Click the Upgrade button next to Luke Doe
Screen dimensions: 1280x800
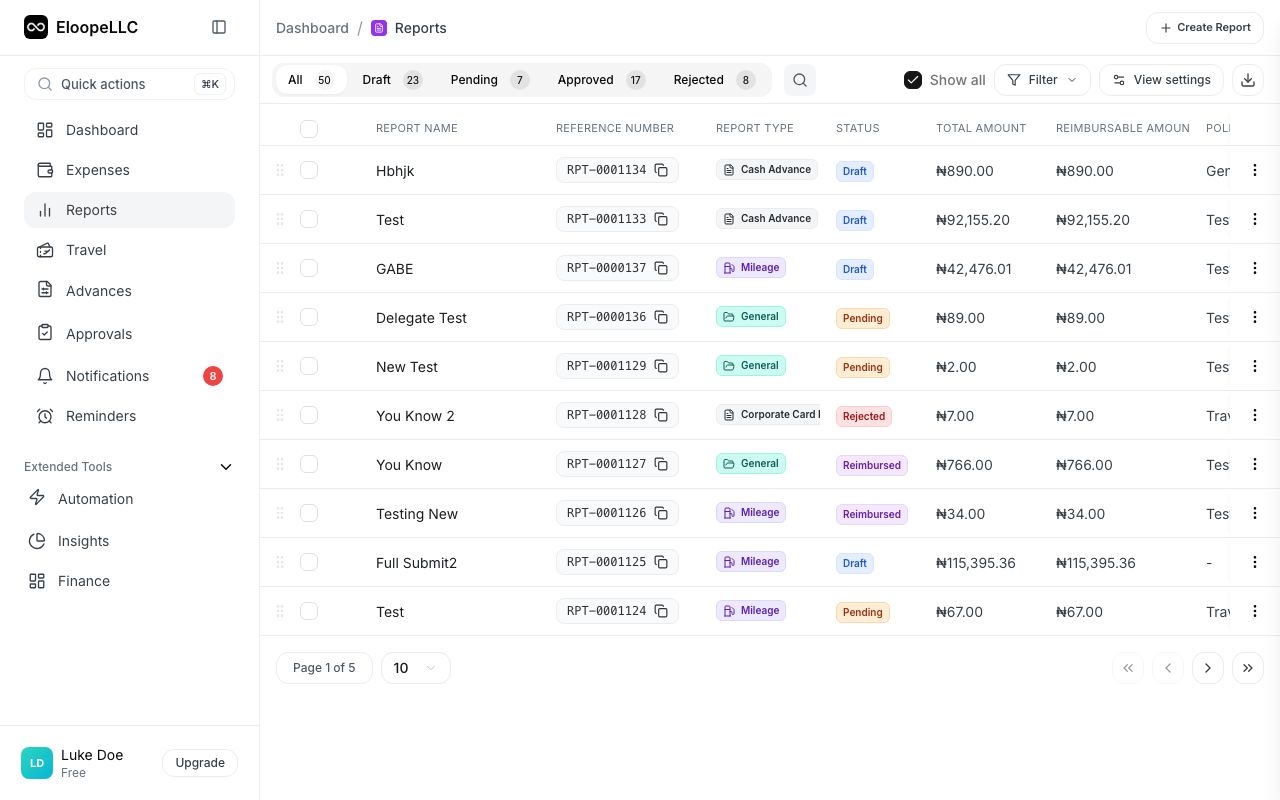pos(199,763)
